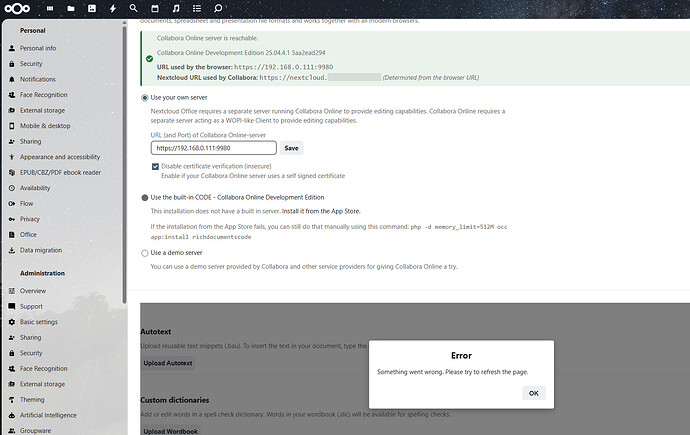Click the Appearance and accessibility figure icon
Viewport: 690px width, 435px height.
(x=12, y=157)
